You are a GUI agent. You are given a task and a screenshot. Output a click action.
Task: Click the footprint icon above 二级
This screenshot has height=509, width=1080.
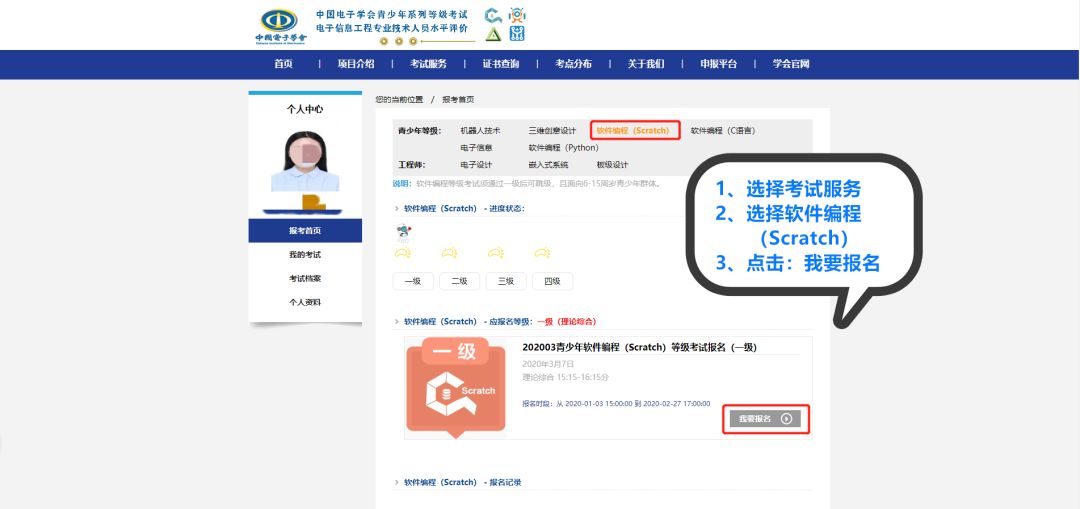click(450, 253)
